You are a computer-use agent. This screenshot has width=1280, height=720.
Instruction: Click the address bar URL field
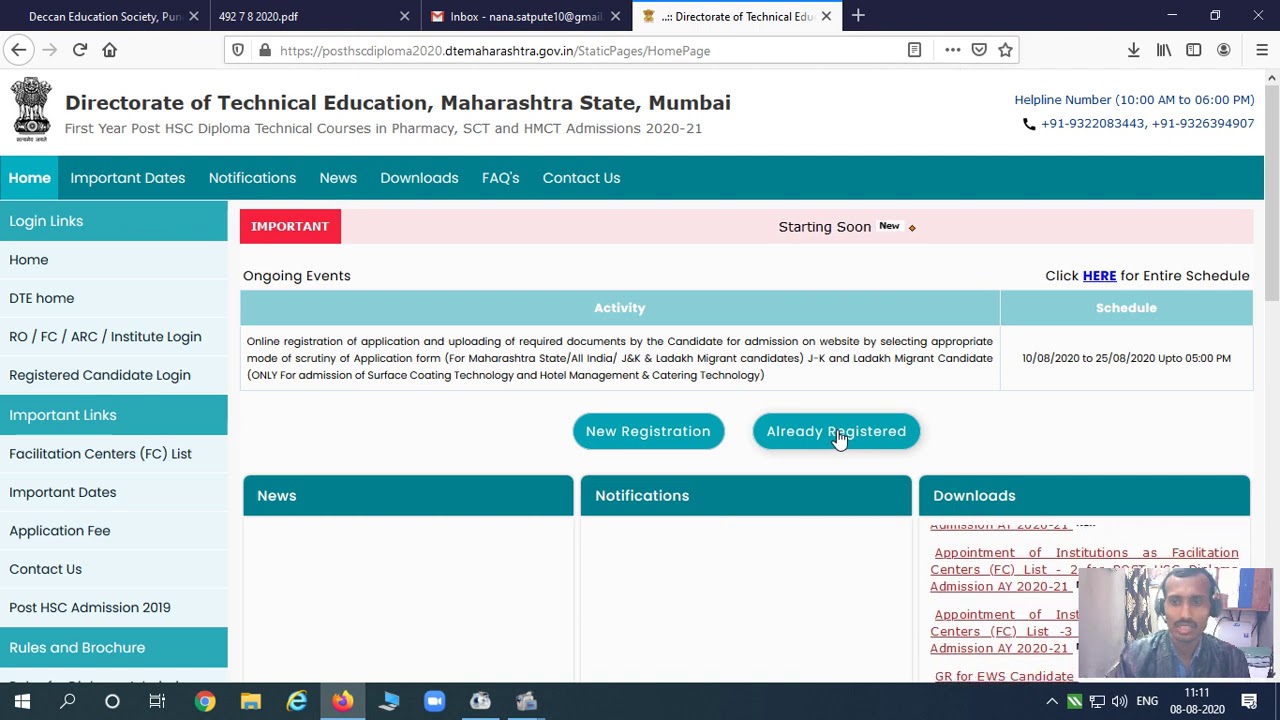pyautogui.click(x=590, y=50)
